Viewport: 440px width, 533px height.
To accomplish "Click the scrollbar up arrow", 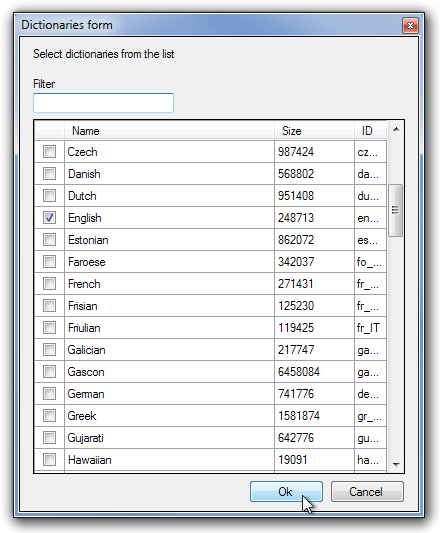I will (x=396, y=130).
